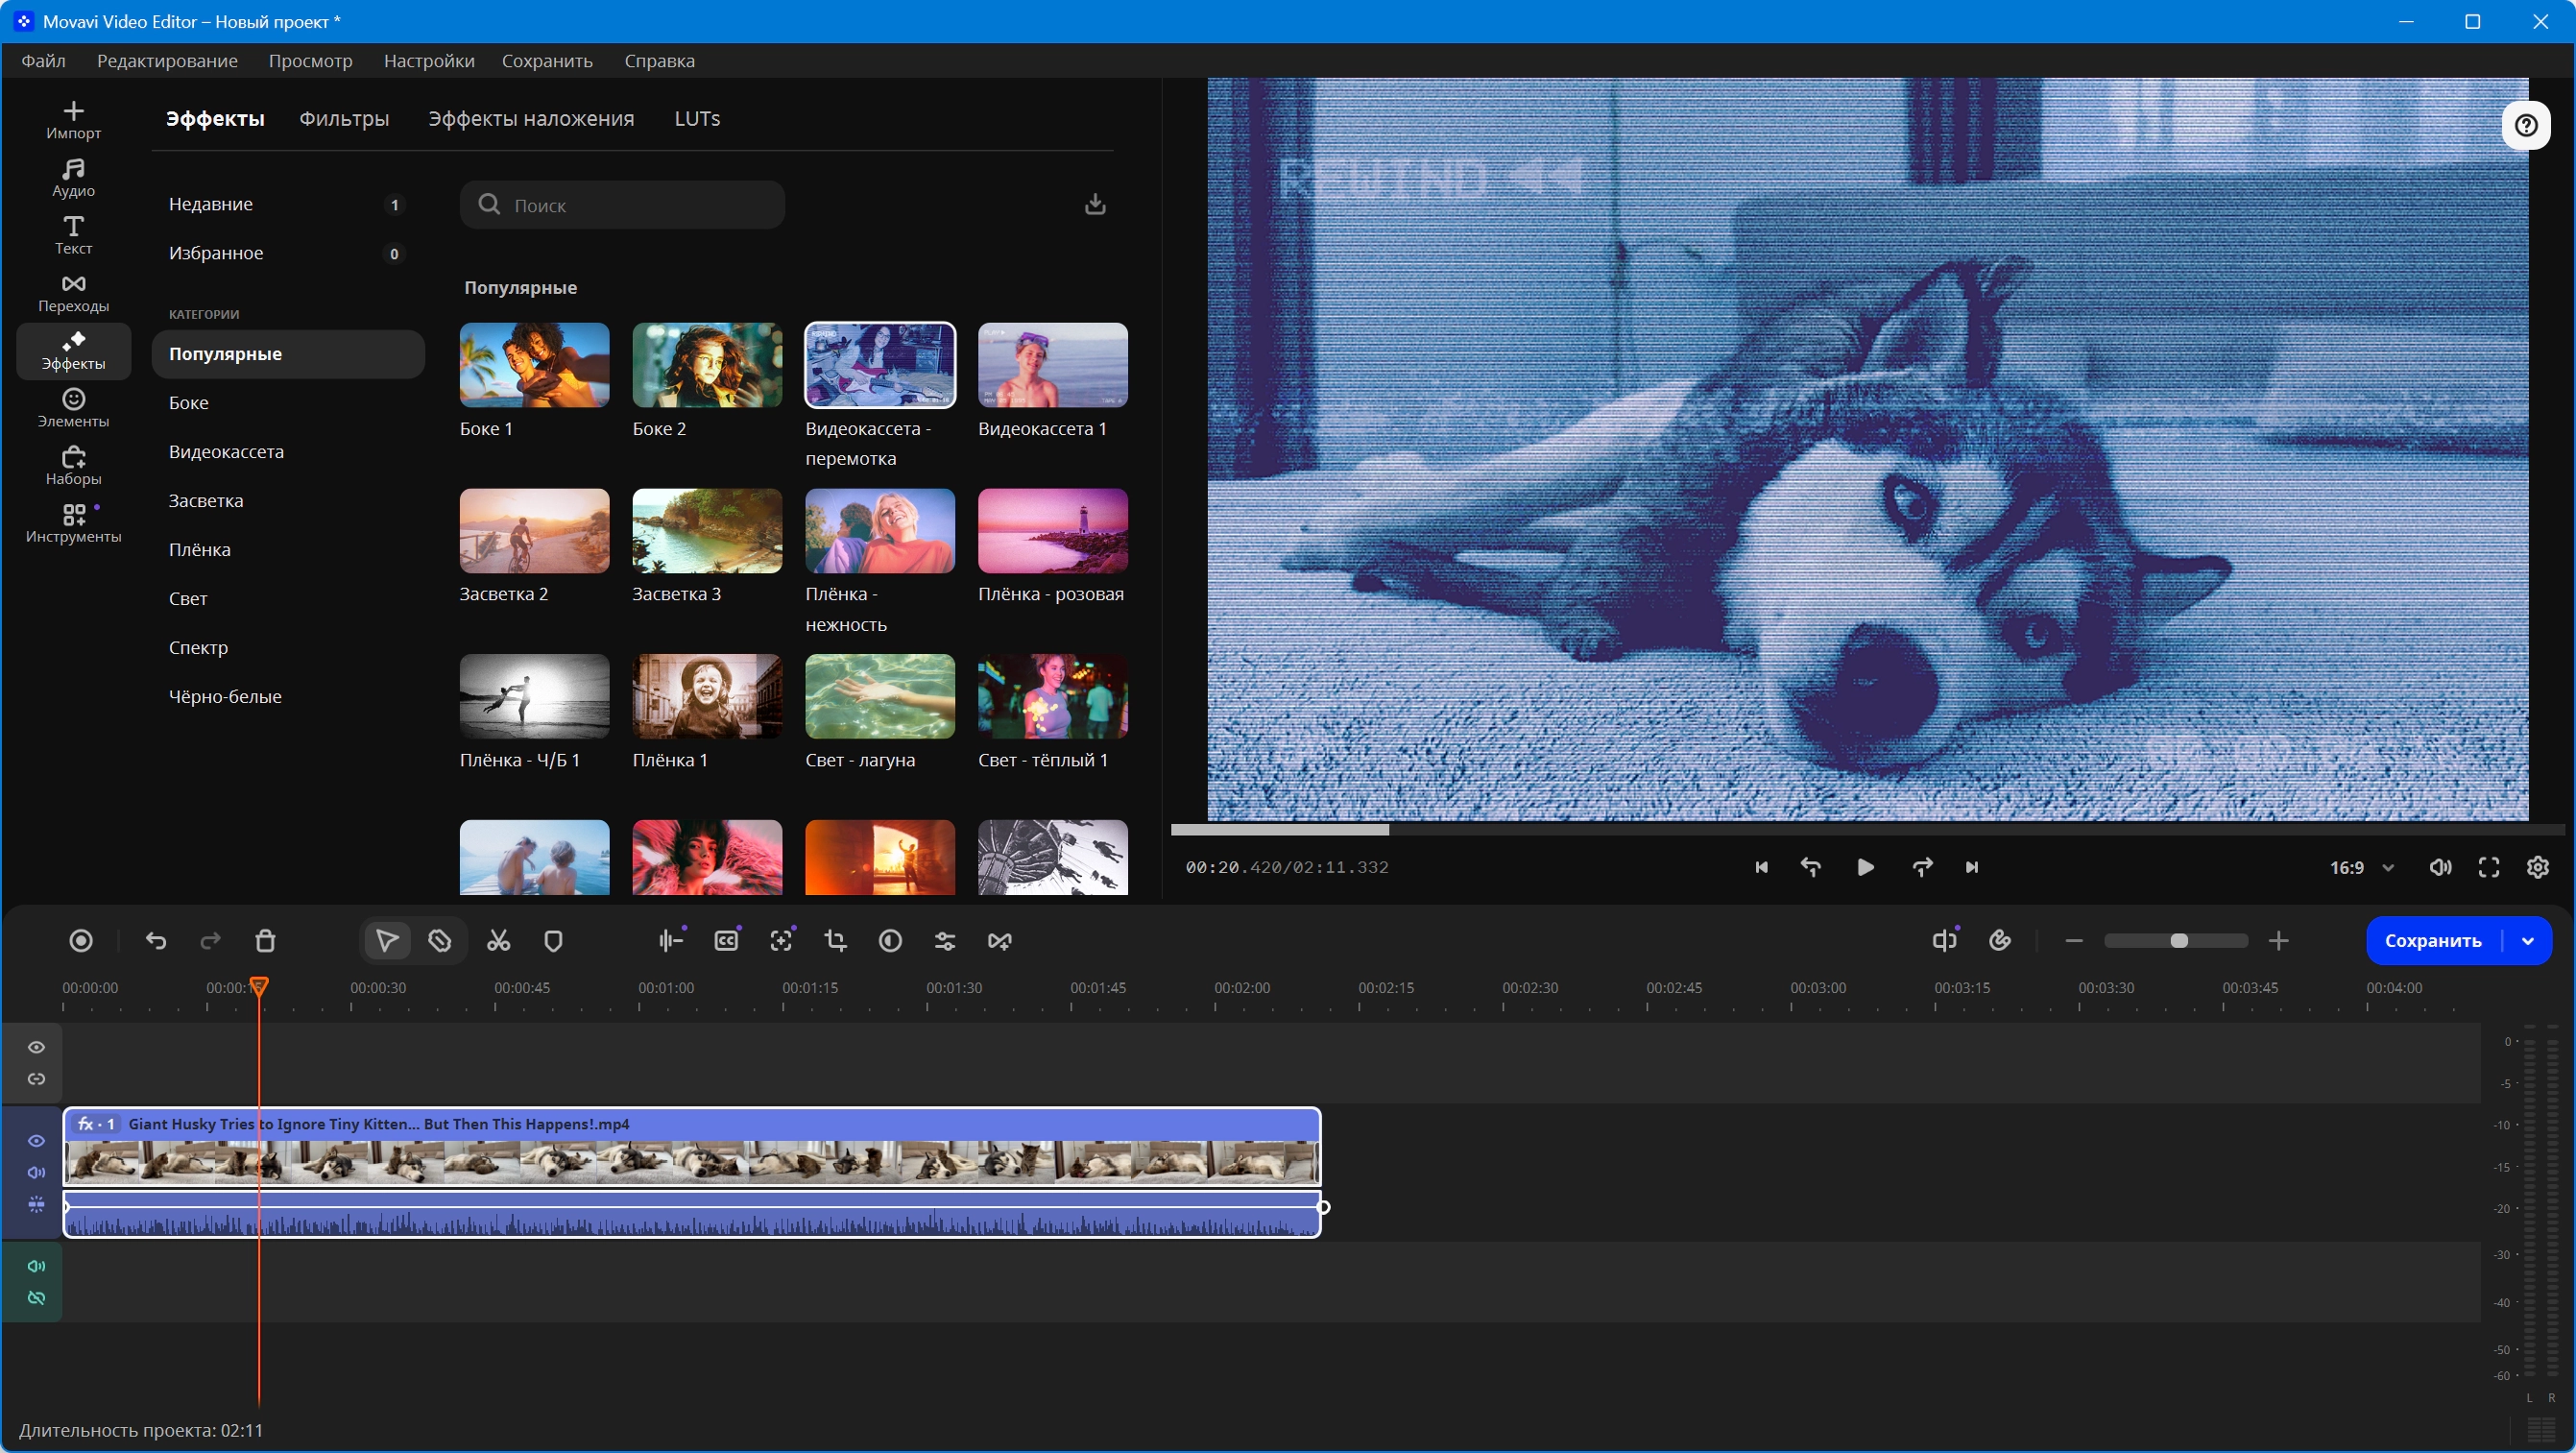
Task: Open the Settings menu
Action: (x=429, y=61)
